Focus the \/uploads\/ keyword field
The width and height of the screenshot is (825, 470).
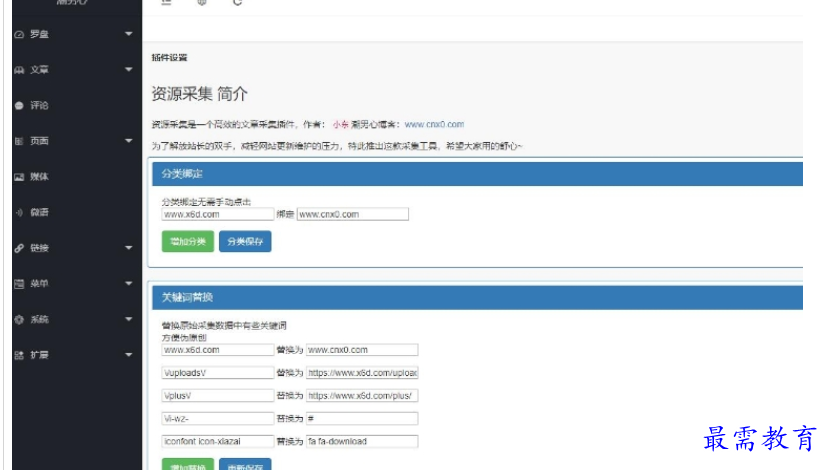coord(218,373)
